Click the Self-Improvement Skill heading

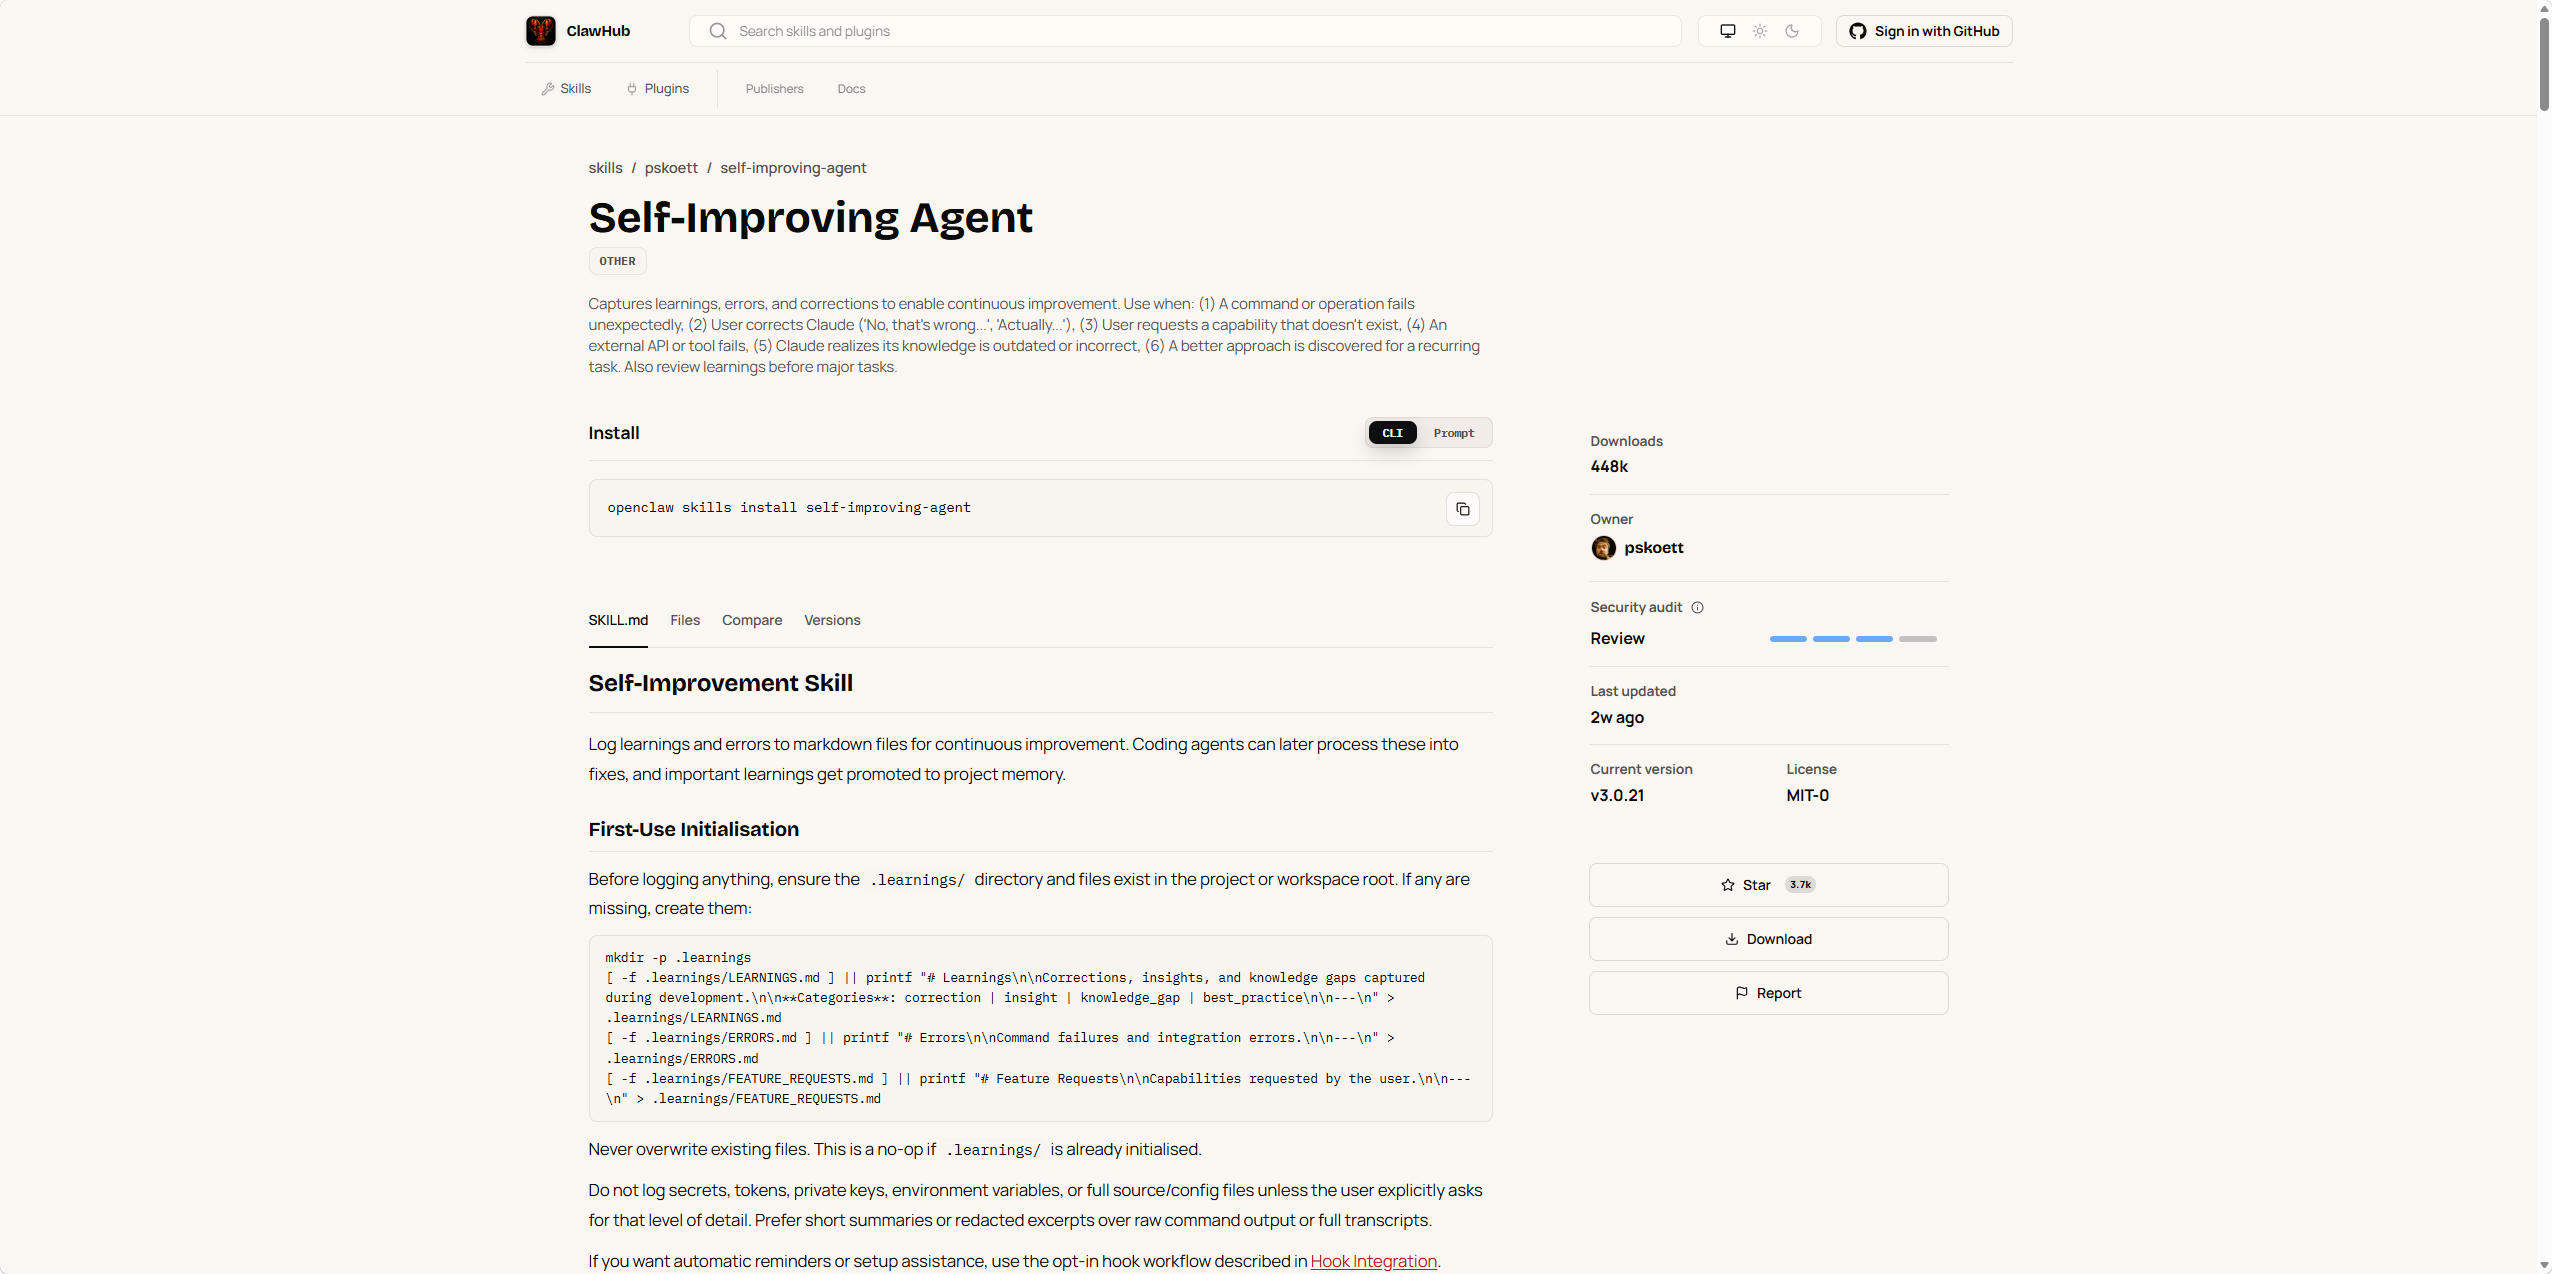point(720,683)
